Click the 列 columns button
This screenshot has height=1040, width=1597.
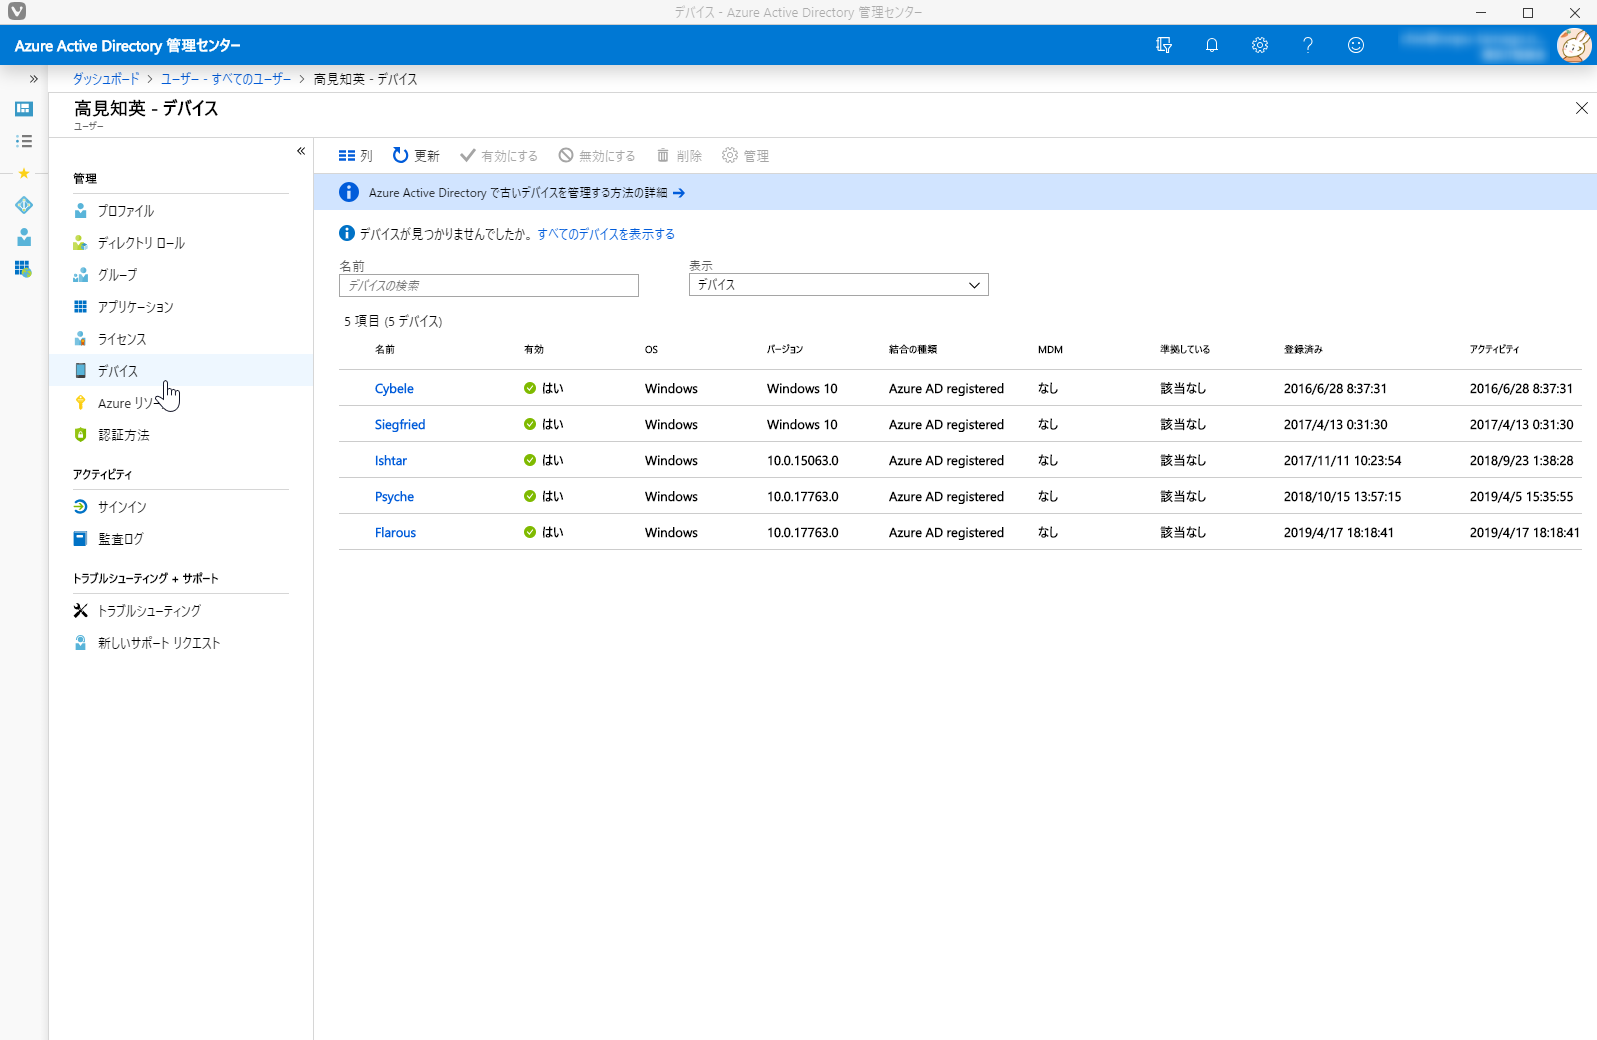(355, 156)
